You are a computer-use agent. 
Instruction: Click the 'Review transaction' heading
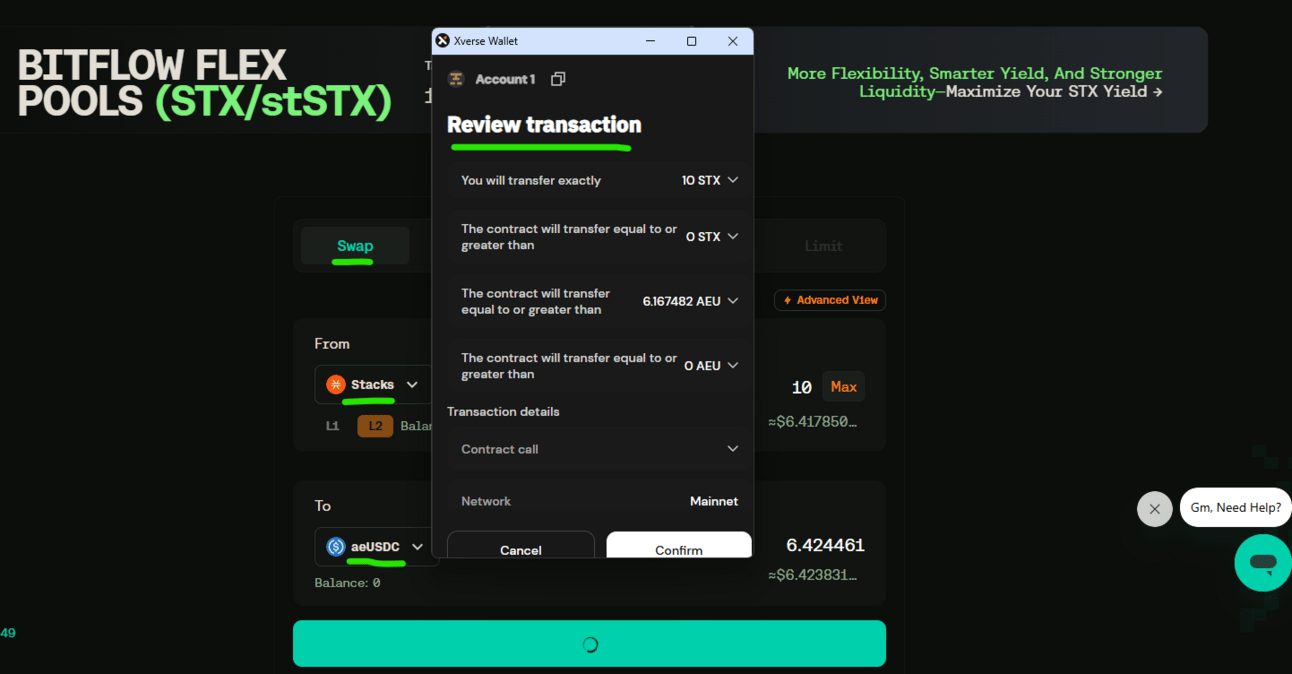pyautogui.click(x=544, y=125)
